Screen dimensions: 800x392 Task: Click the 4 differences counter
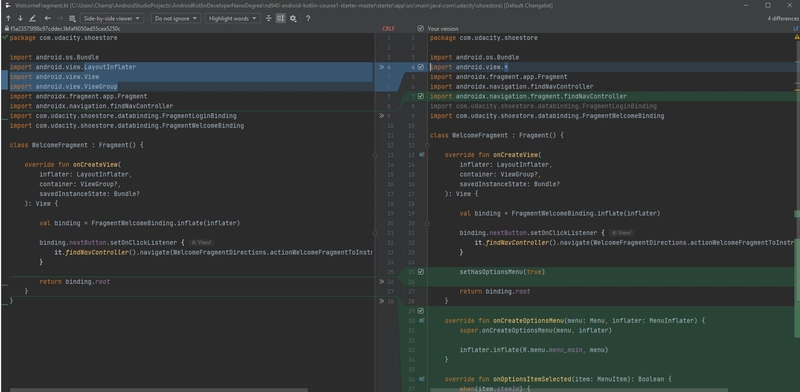[x=783, y=18]
